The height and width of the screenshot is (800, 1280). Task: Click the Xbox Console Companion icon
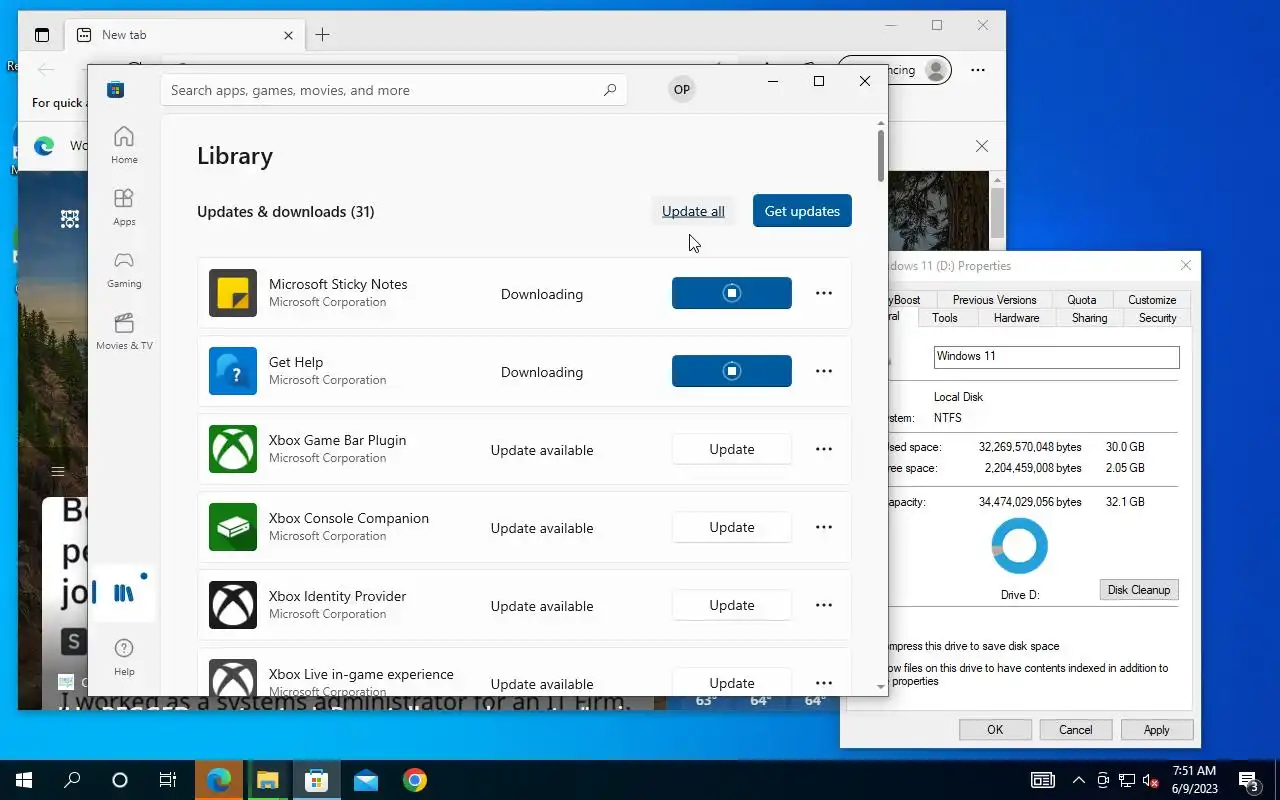click(233, 527)
